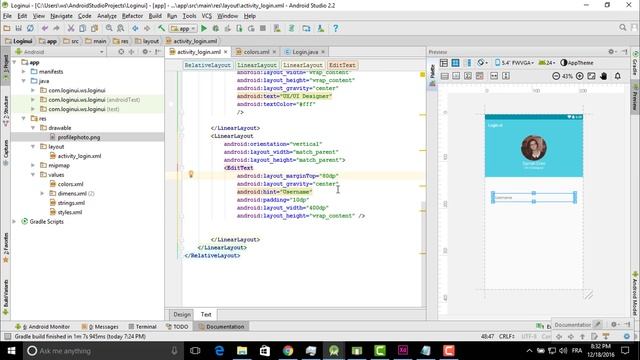Click the Replace icon in toolbar
This screenshot has width=640, height=360.
pos(121,28)
